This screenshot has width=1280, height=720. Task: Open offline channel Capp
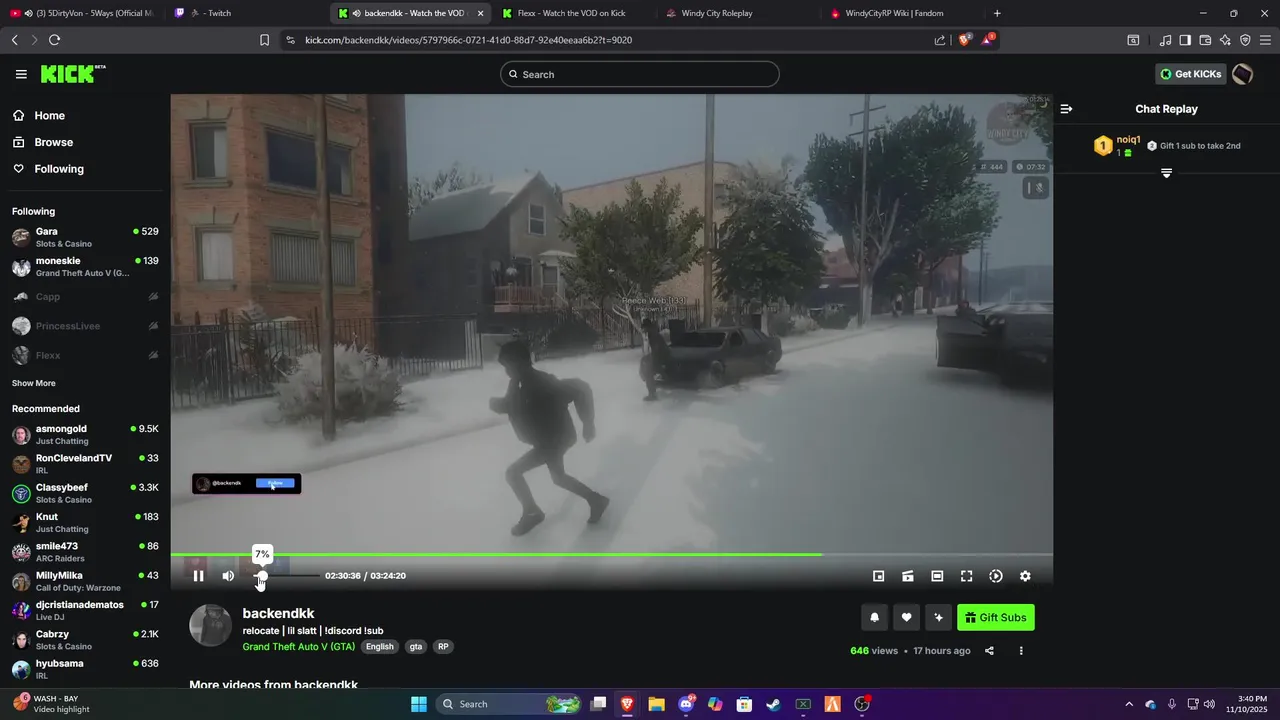pos(85,297)
